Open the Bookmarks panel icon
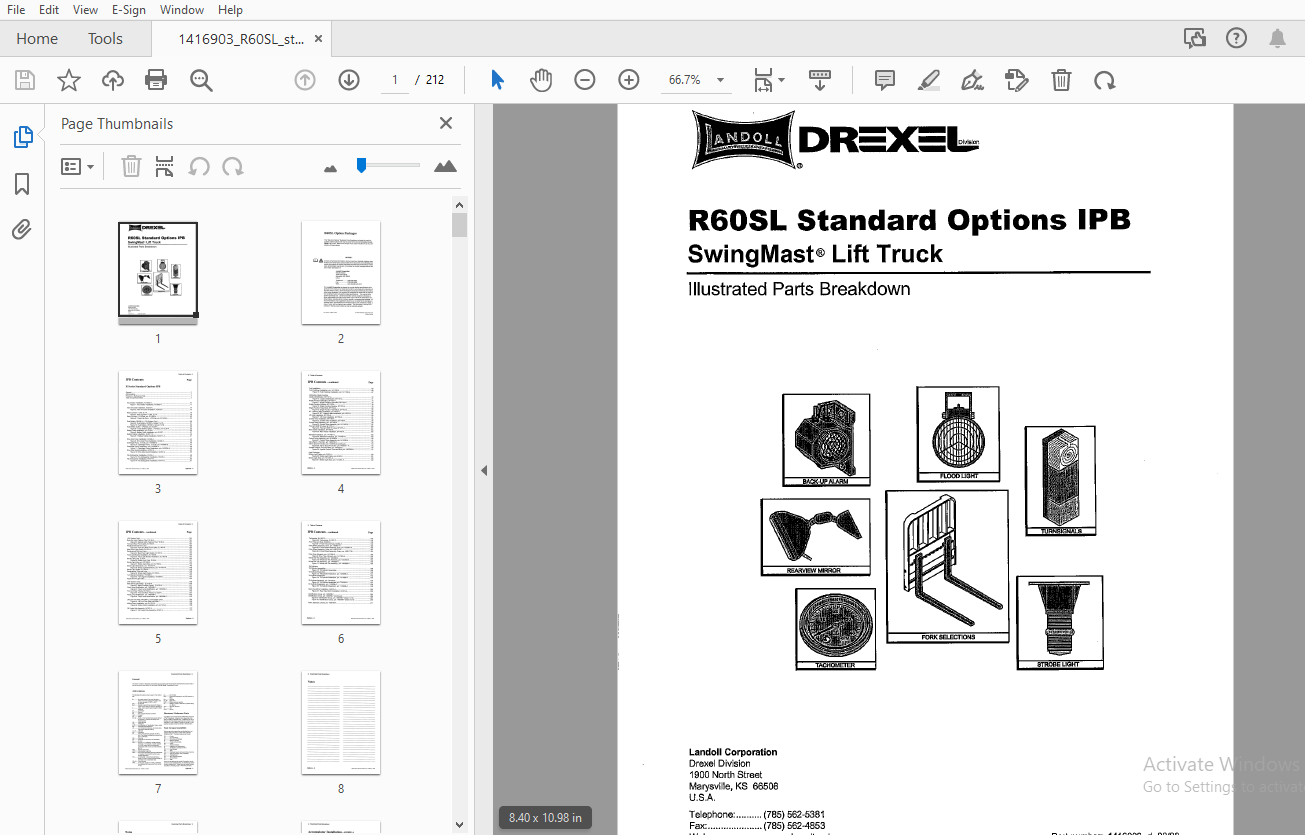The image size is (1305, 835). pos(22,184)
